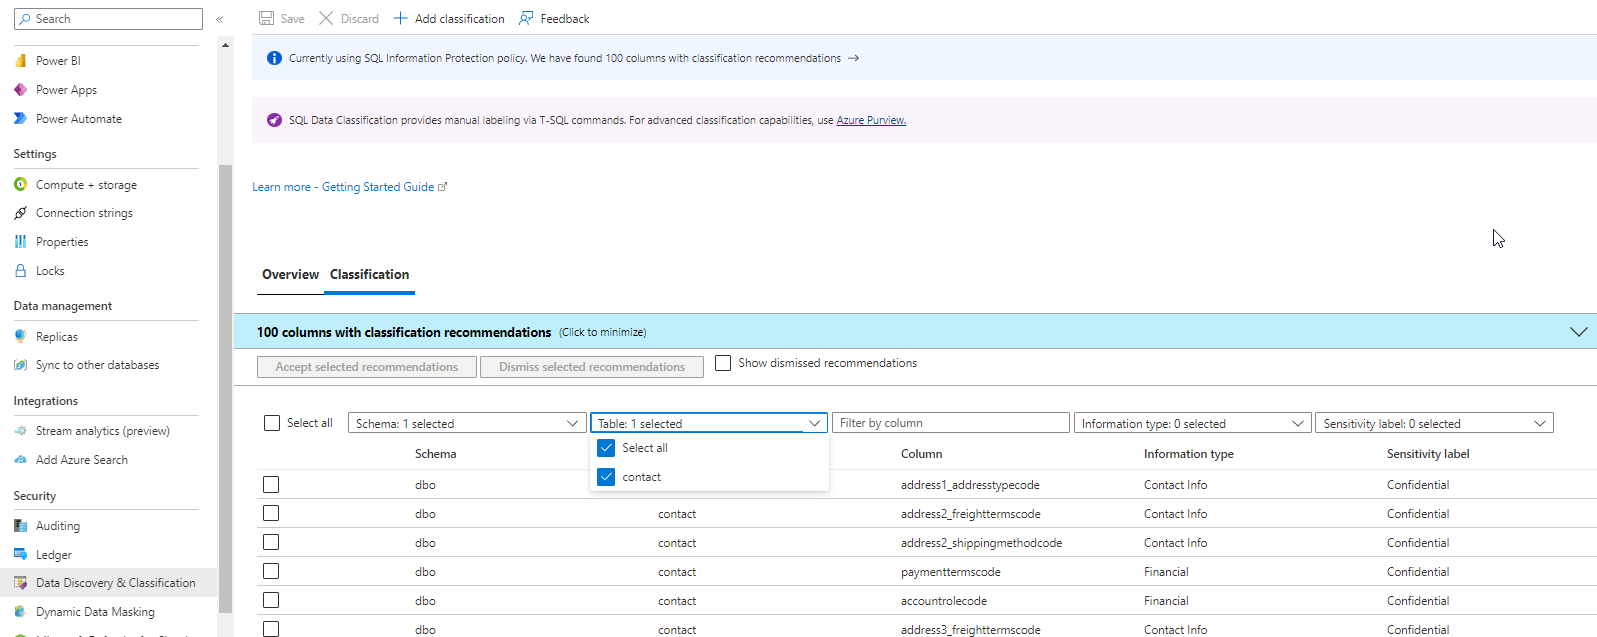
Task: Open the Locks menu item
Action: (50, 271)
